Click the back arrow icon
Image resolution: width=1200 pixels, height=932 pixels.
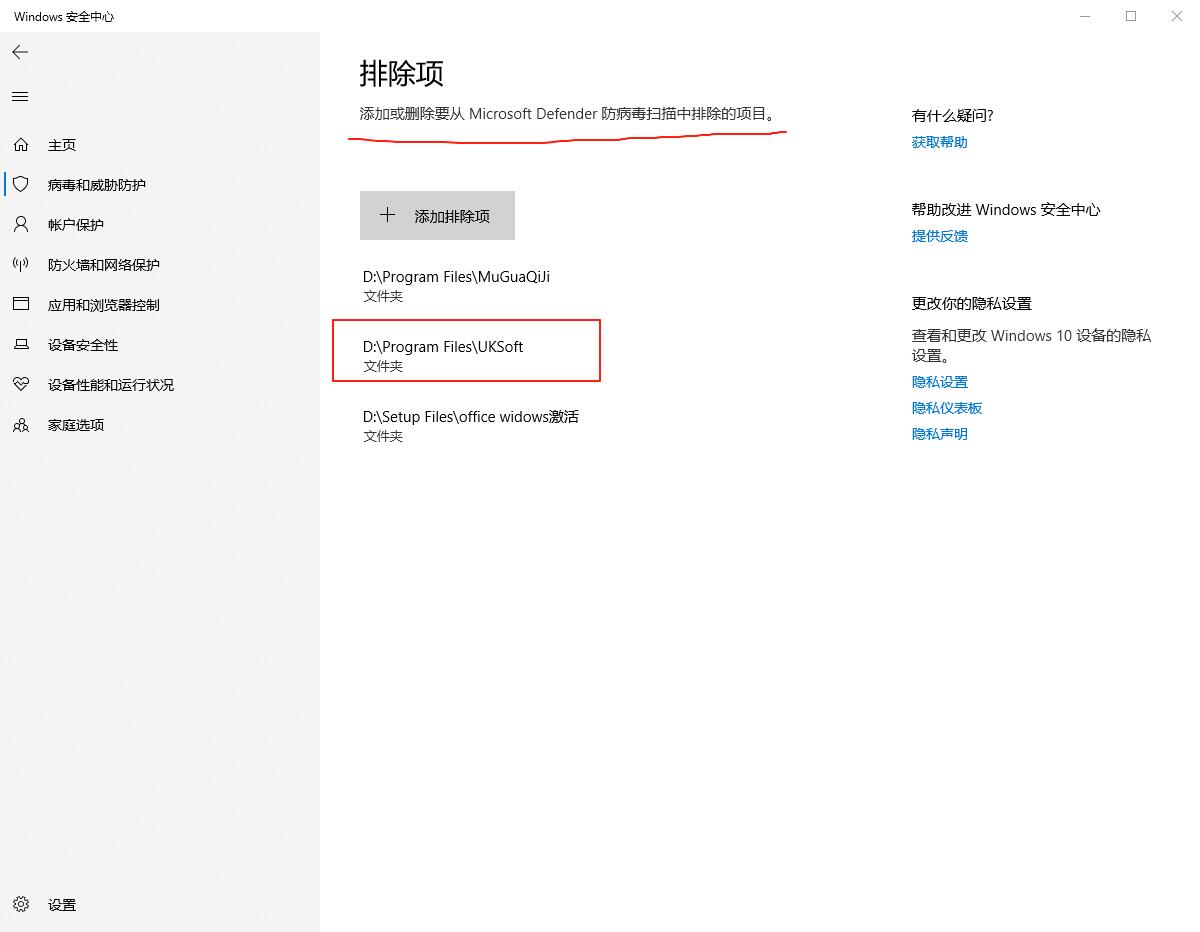click(20, 52)
